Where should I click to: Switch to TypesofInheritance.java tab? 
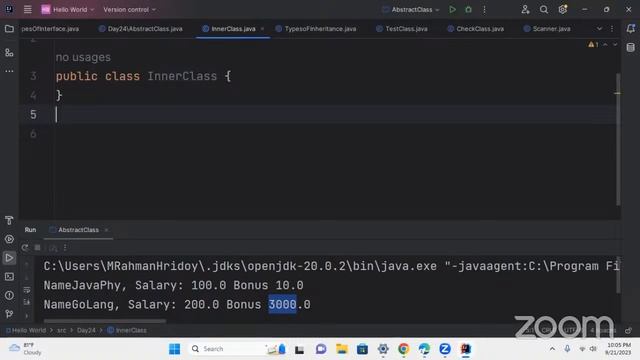point(316,29)
